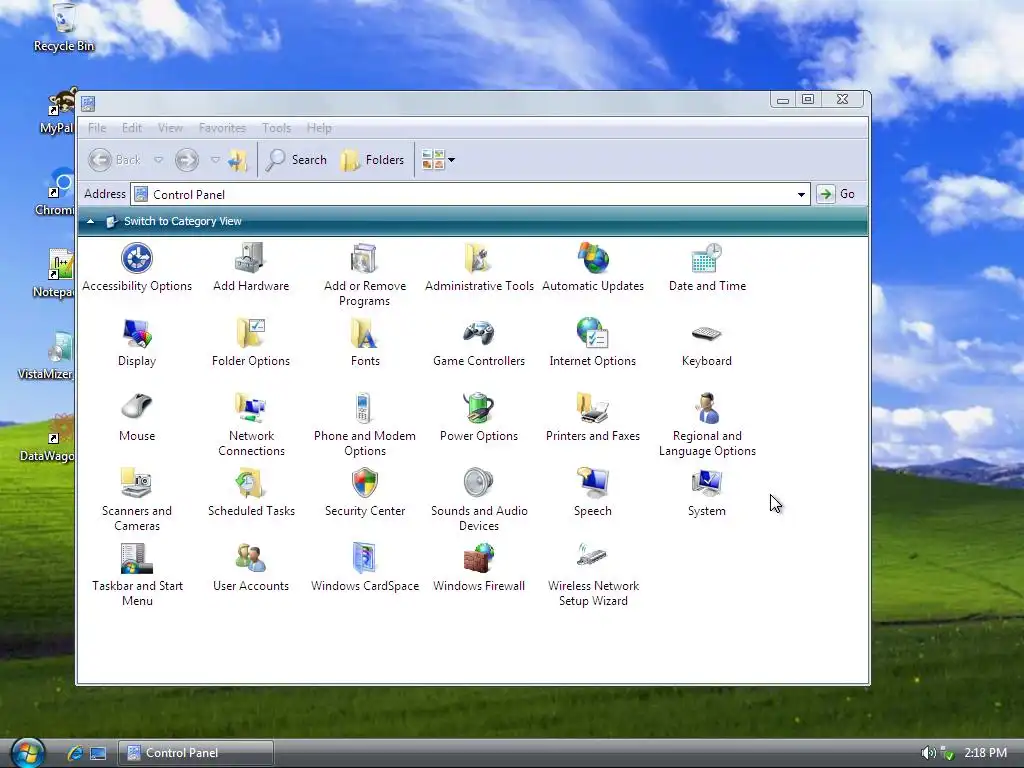This screenshot has height=768, width=1024.
Task: Select Security Center icon
Action: pyautogui.click(x=364, y=492)
